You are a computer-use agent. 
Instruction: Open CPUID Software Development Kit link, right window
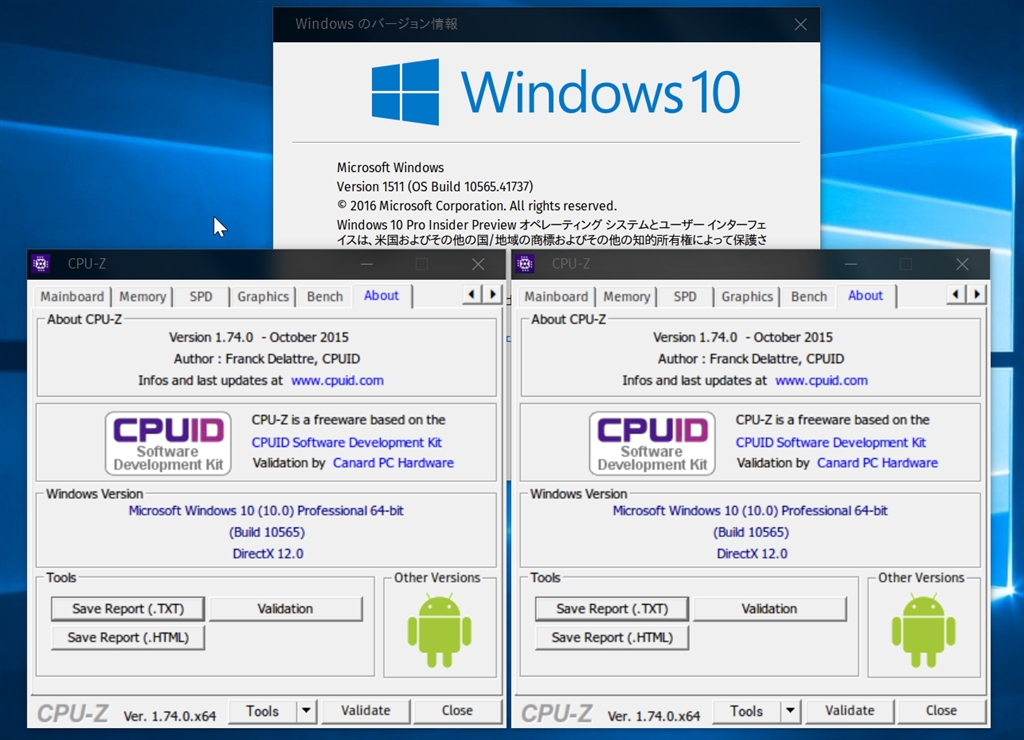[x=831, y=442]
